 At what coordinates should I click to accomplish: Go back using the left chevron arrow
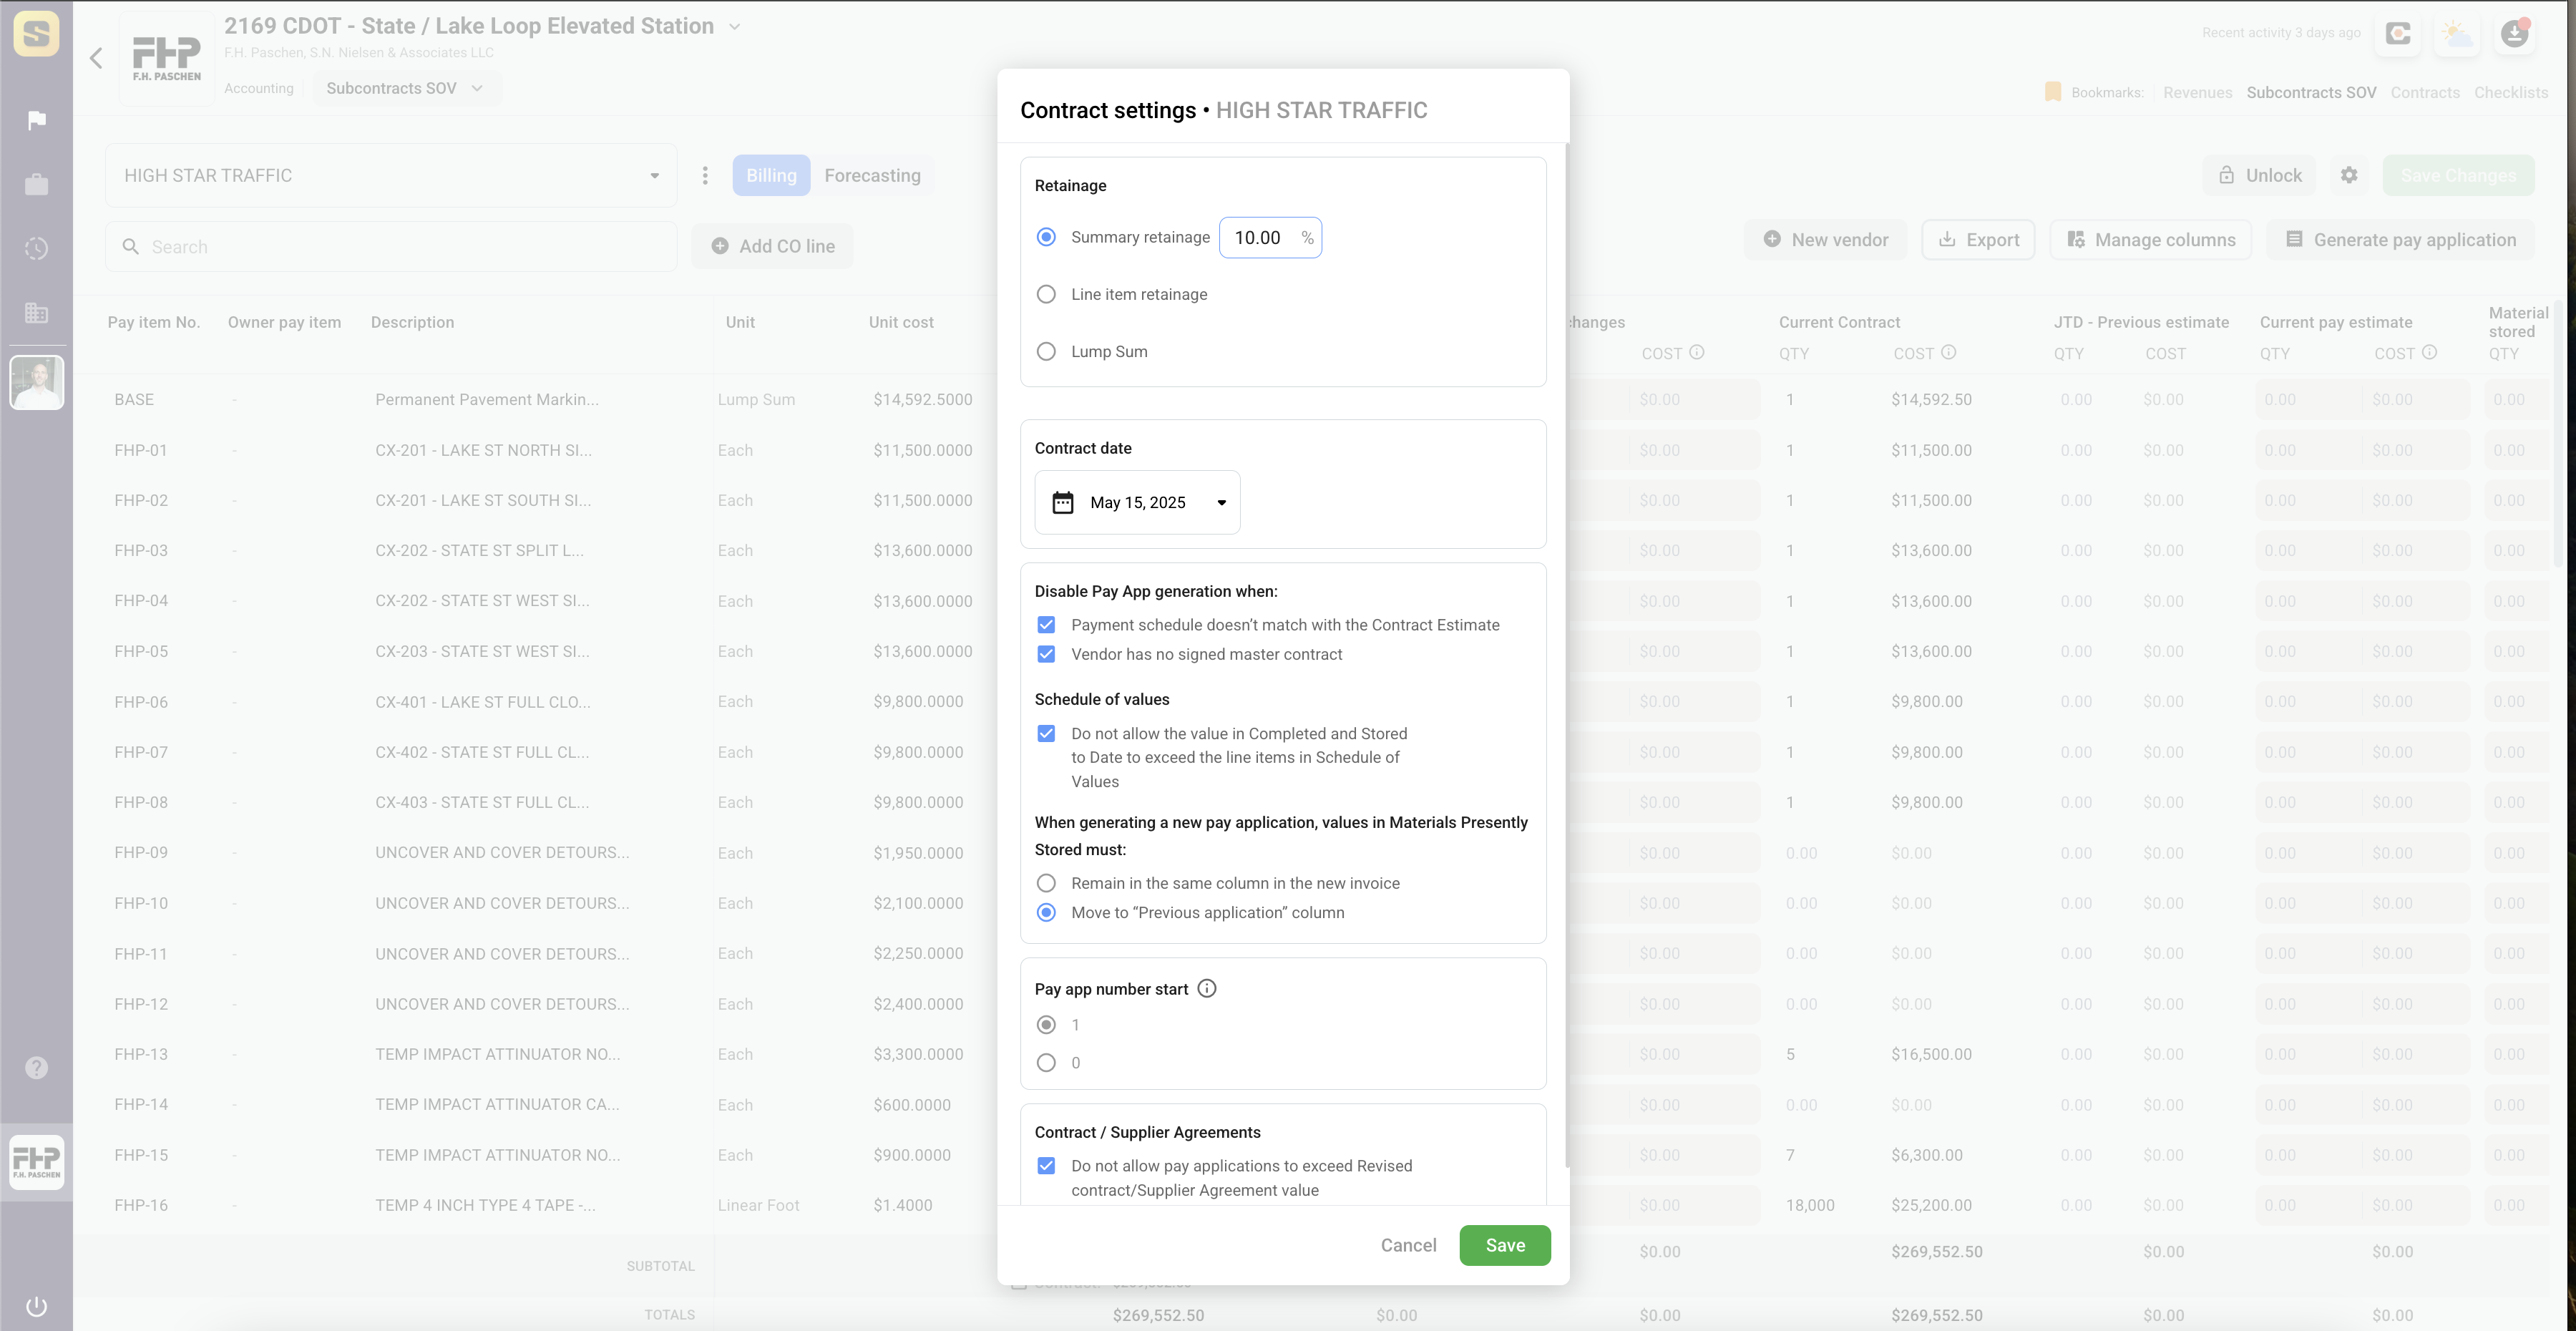pos(96,58)
